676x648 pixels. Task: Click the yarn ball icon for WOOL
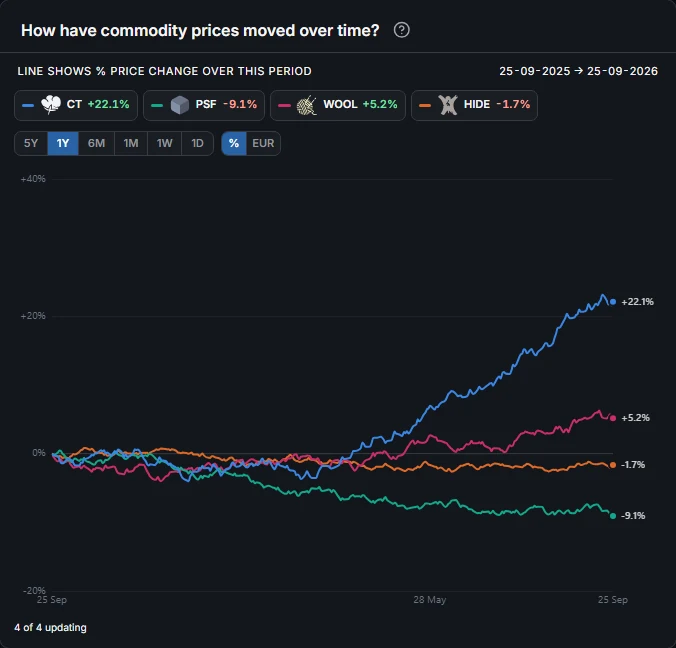(307, 105)
